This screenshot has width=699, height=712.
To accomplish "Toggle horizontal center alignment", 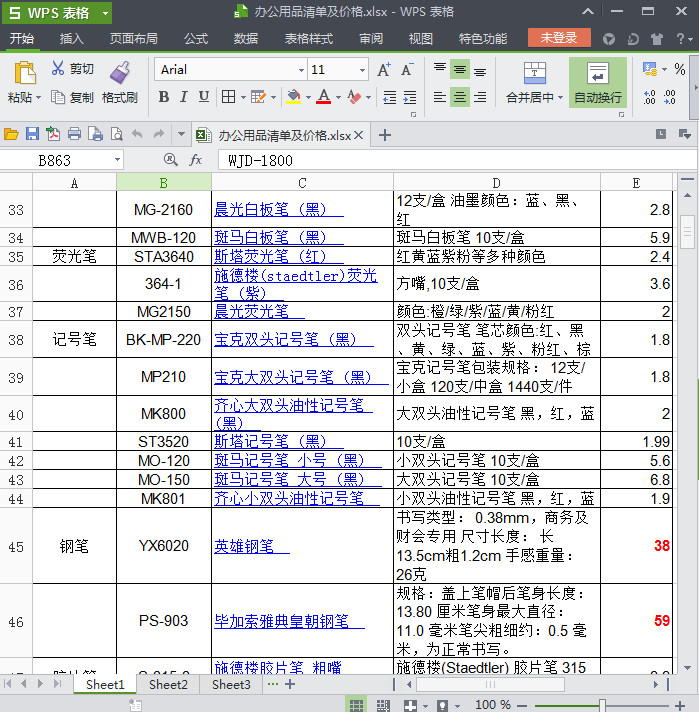I will [x=460, y=97].
